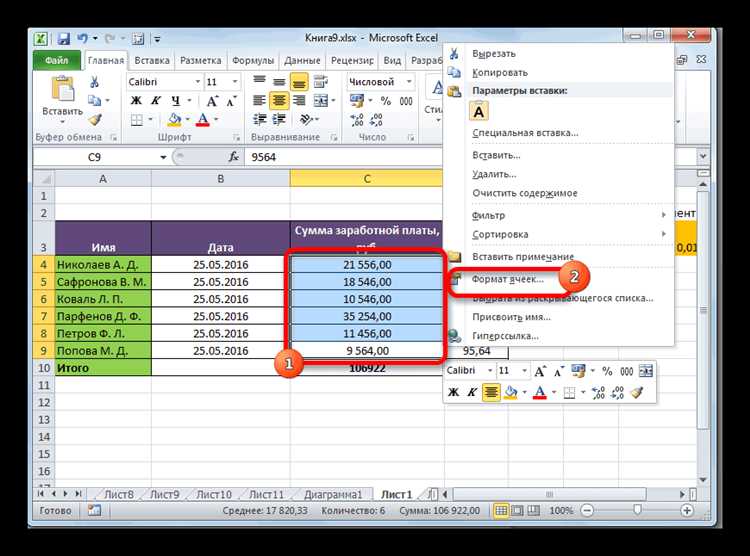This screenshot has height=556, width=750.
Task: Open the Данные ribbon tab
Action: click(x=302, y=61)
